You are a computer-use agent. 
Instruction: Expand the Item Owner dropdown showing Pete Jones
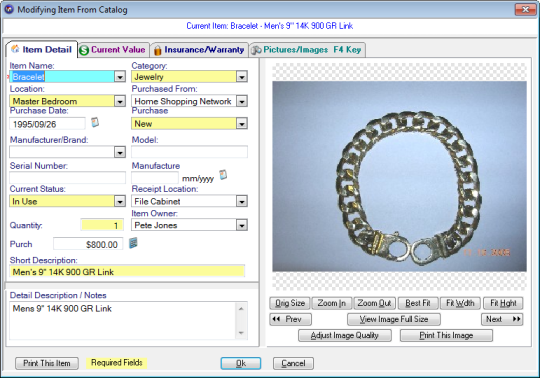click(242, 225)
